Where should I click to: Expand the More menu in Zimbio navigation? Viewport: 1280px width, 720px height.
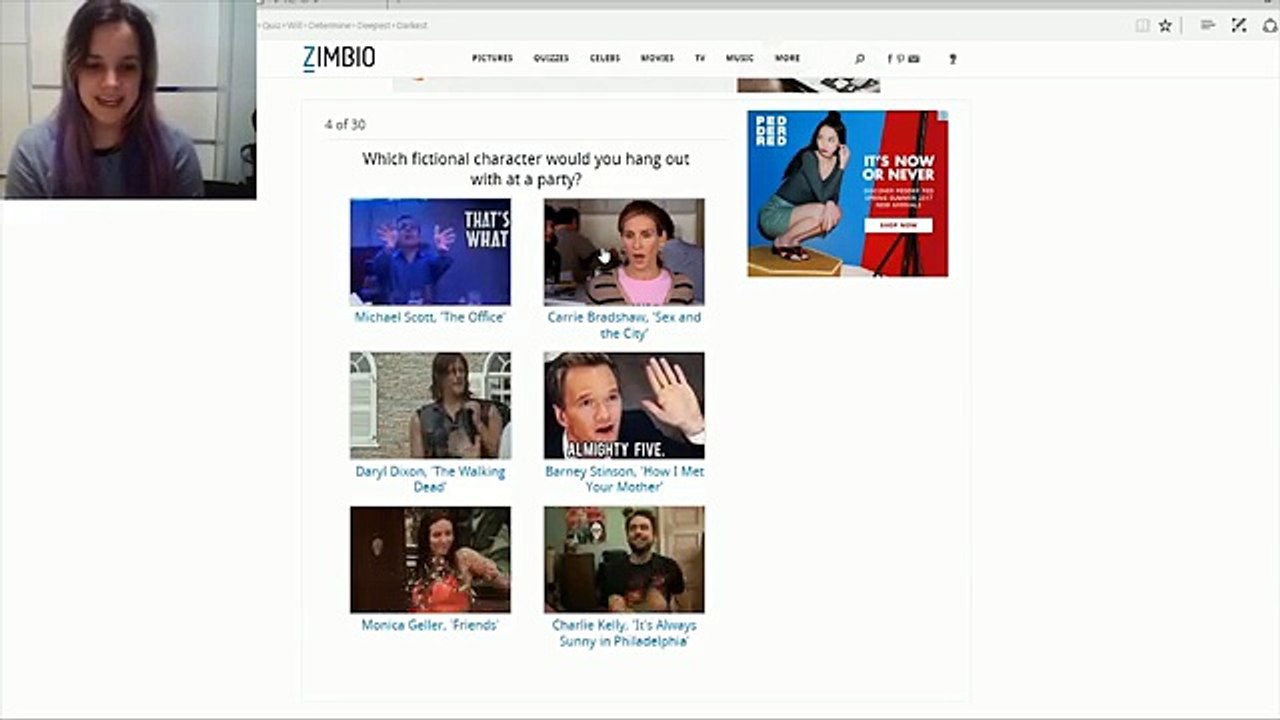787,59
